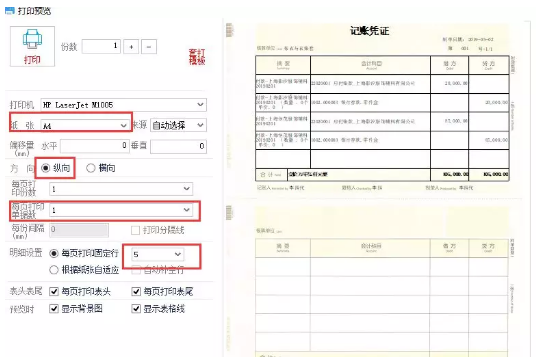The height and width of the screenshot is (360, 536).
Task: Open the red overprint template link
Action: click(197, 57)
